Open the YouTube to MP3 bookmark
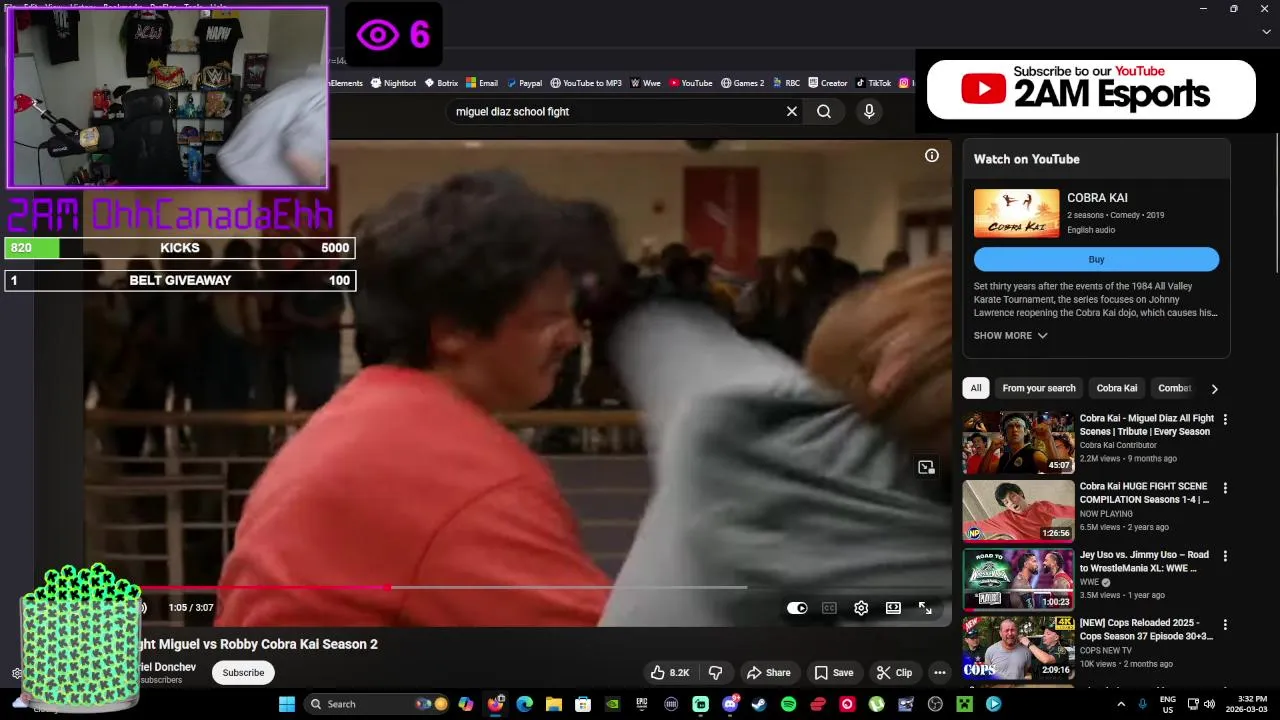 pyautogui.click(x=586, y=83)
